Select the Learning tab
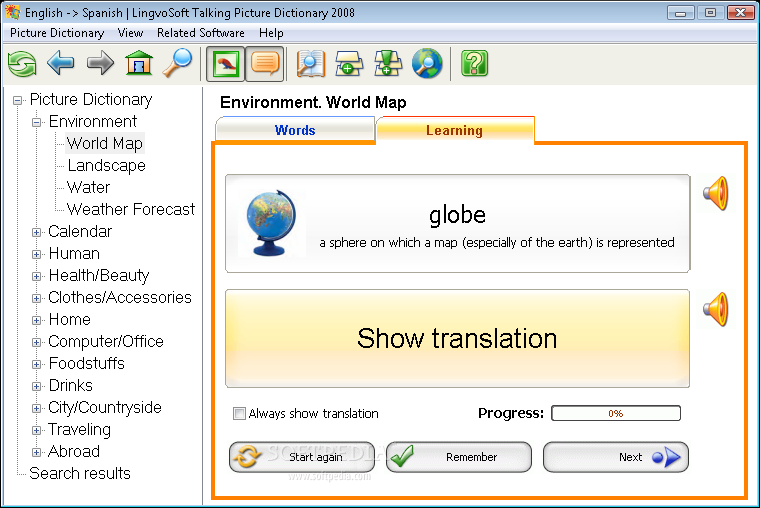The width and height of the screenshot is (760, 508). tap(455, 130)
